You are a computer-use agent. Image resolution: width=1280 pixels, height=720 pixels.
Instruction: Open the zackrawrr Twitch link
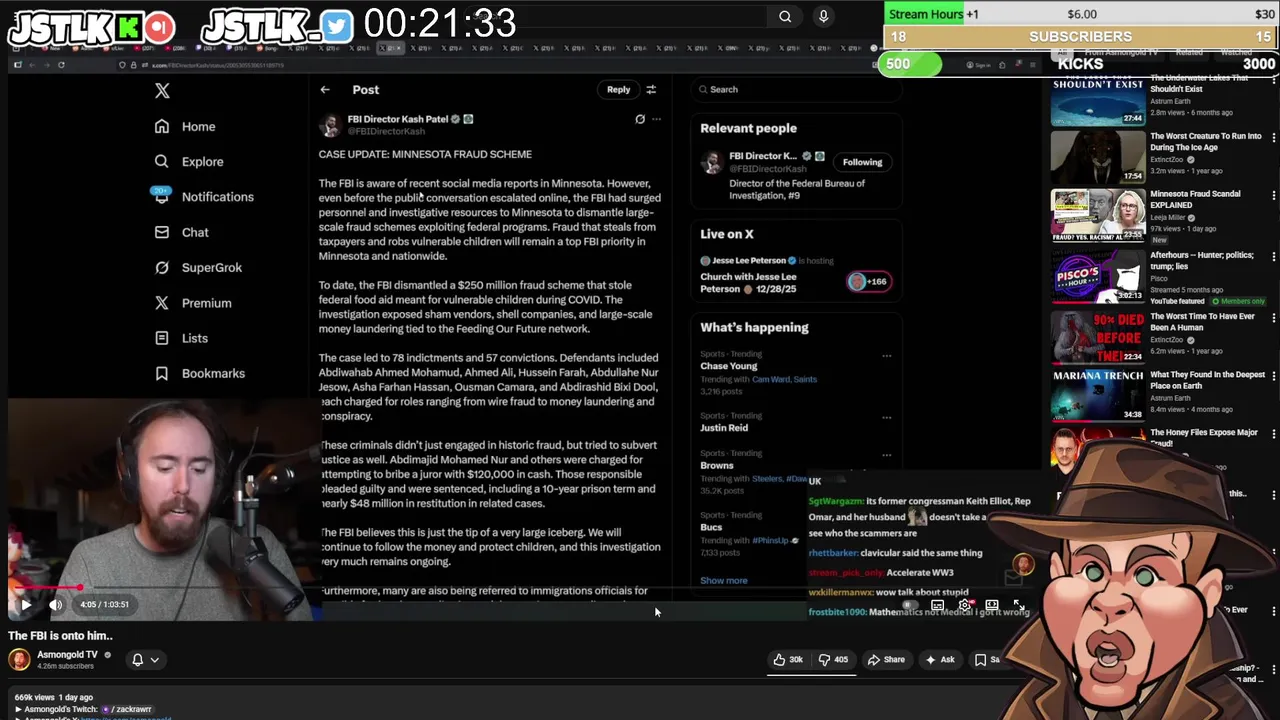[x=130, y=709]
